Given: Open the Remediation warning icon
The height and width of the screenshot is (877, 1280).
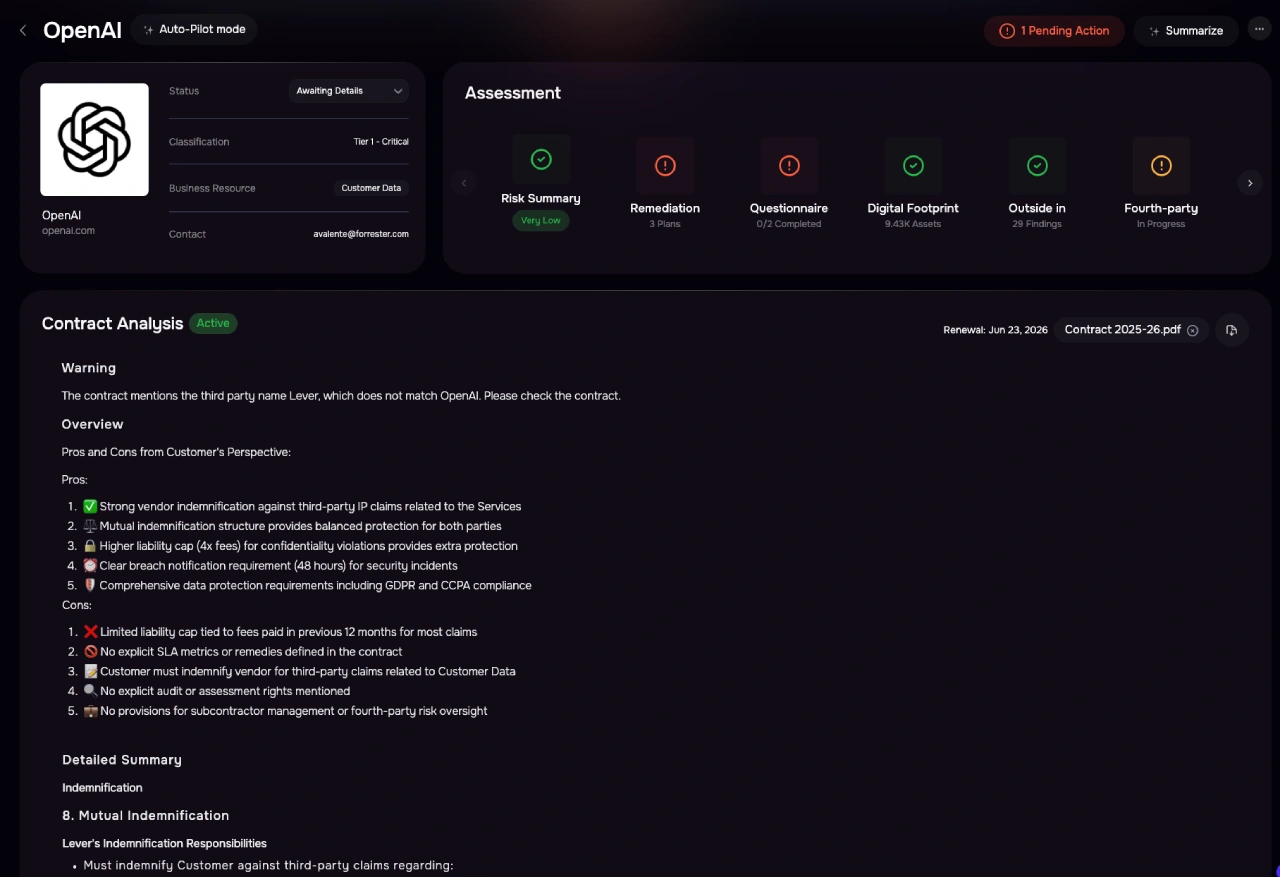Looking at the screenshot, I should pyautogui.click(x=665, y=165).
